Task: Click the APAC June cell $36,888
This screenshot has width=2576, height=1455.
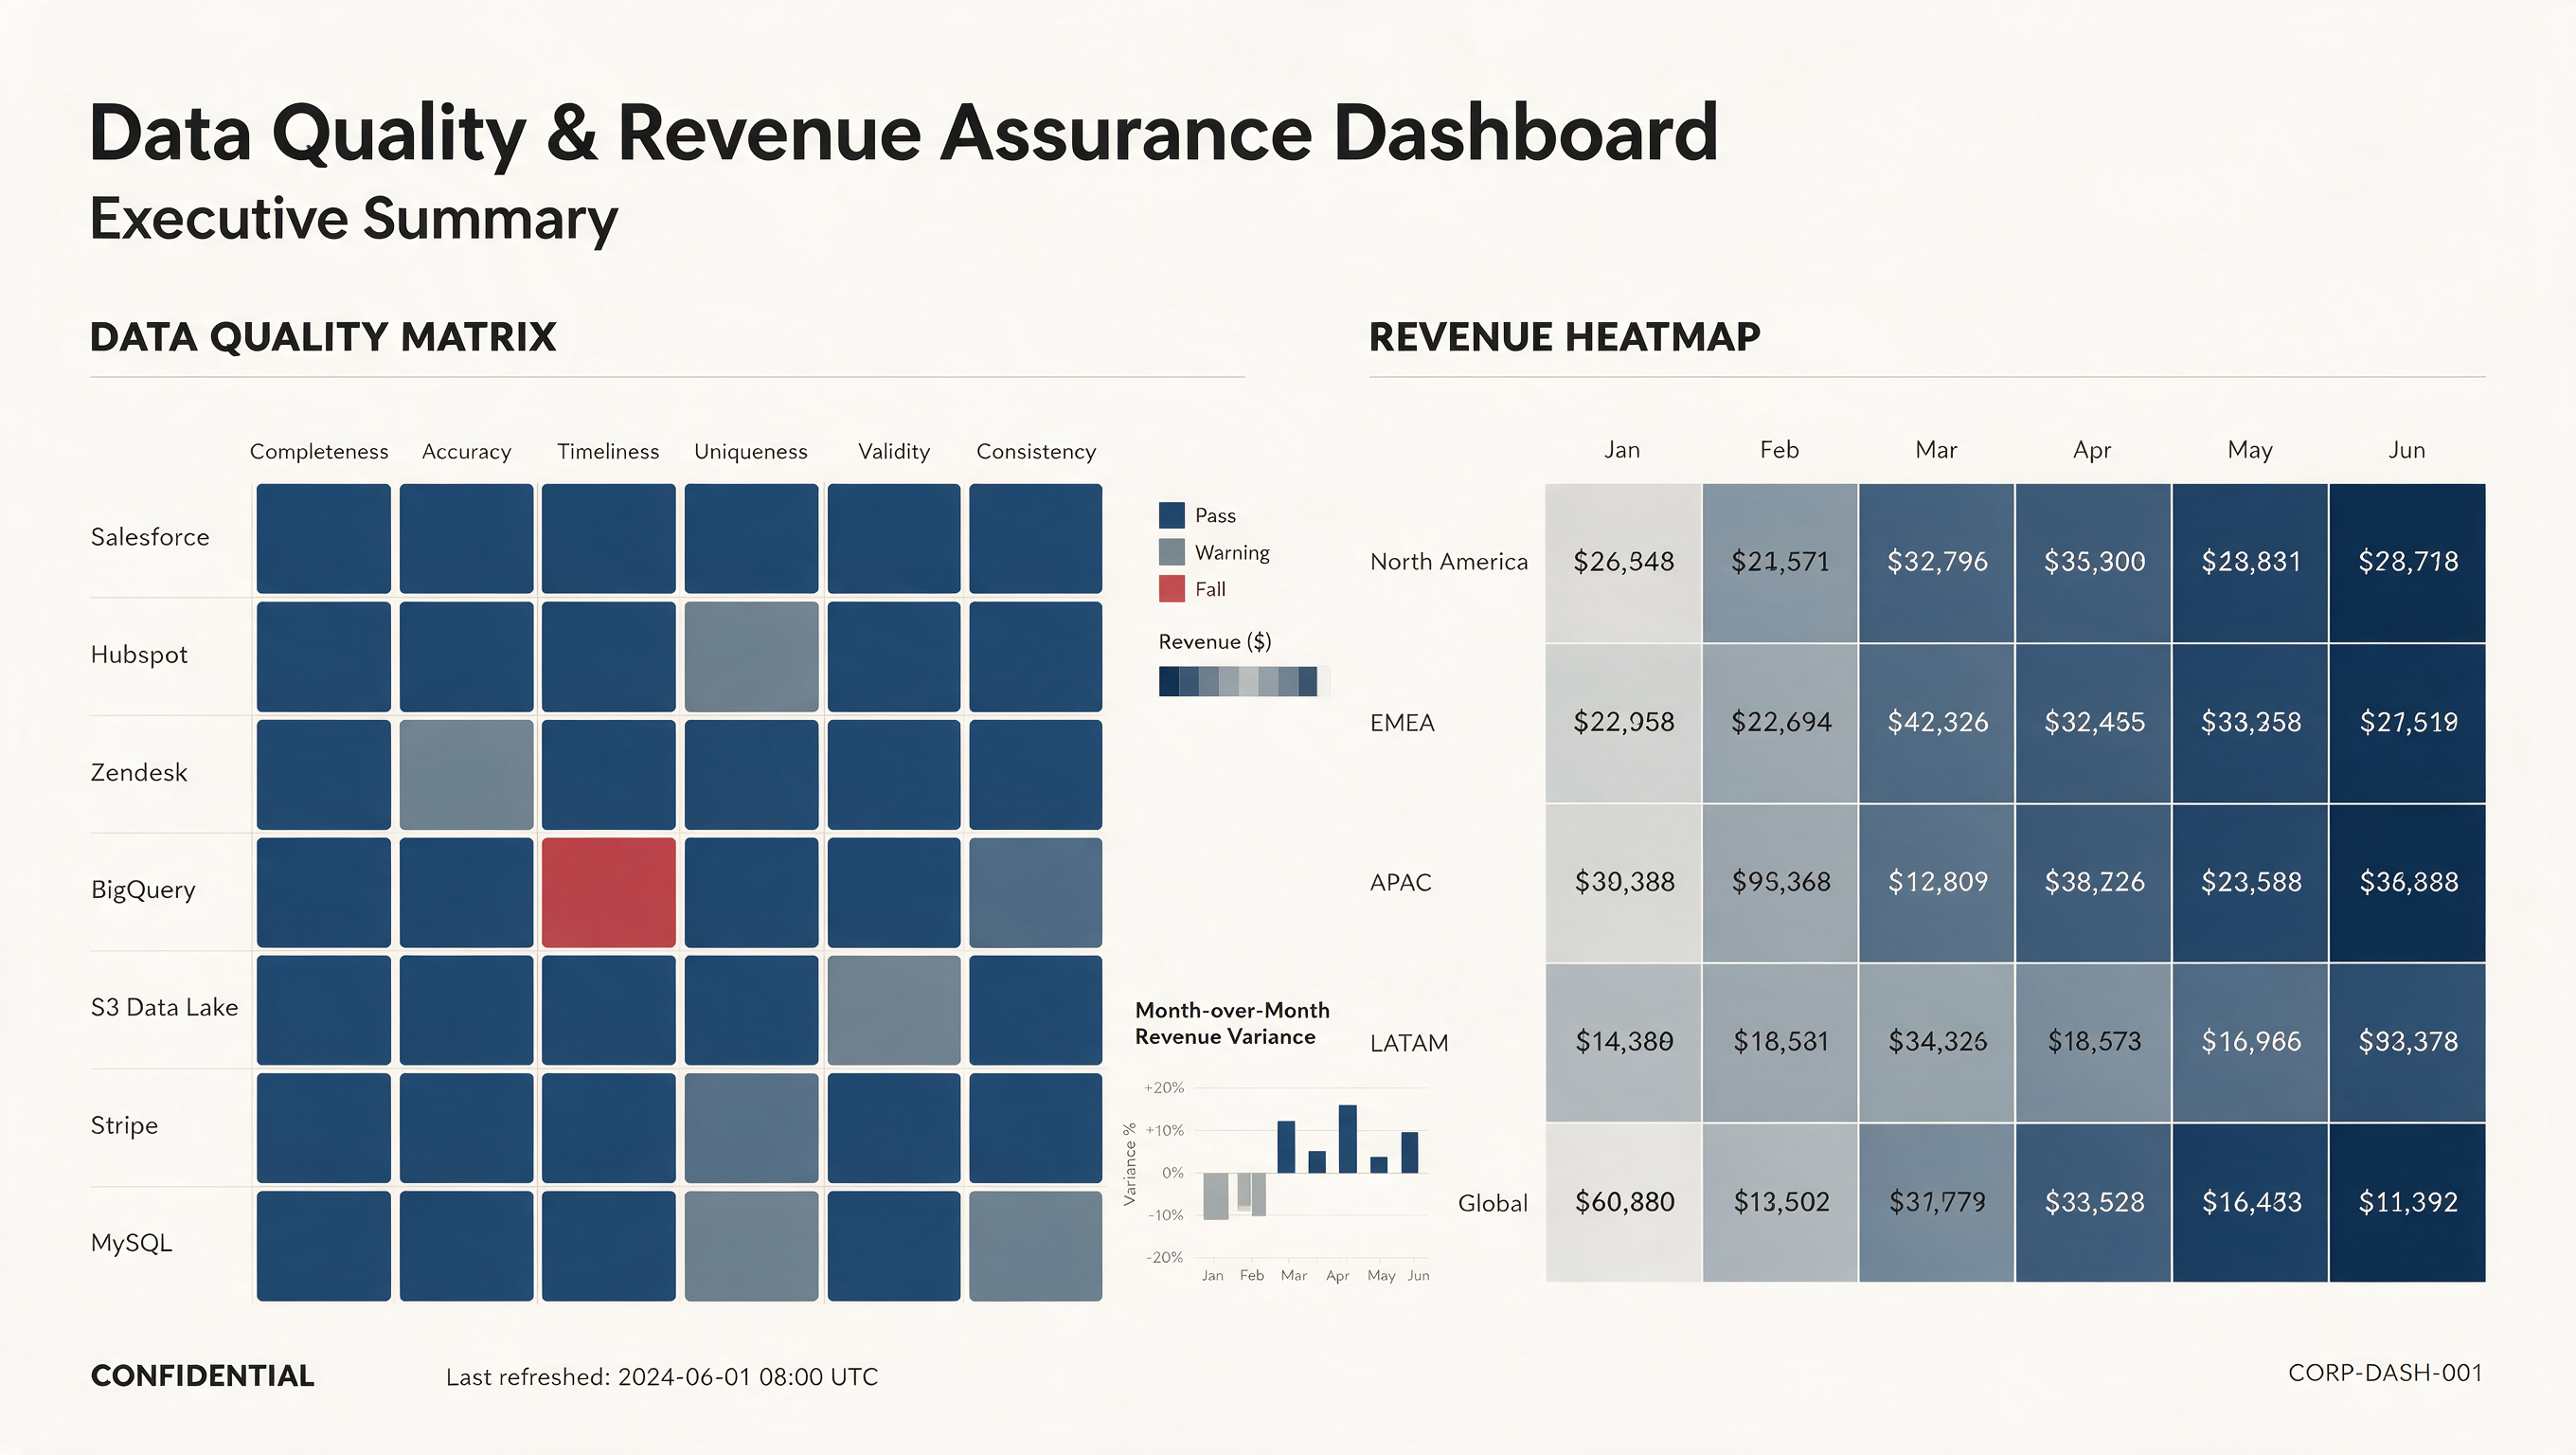Action: click(2408, 883)
